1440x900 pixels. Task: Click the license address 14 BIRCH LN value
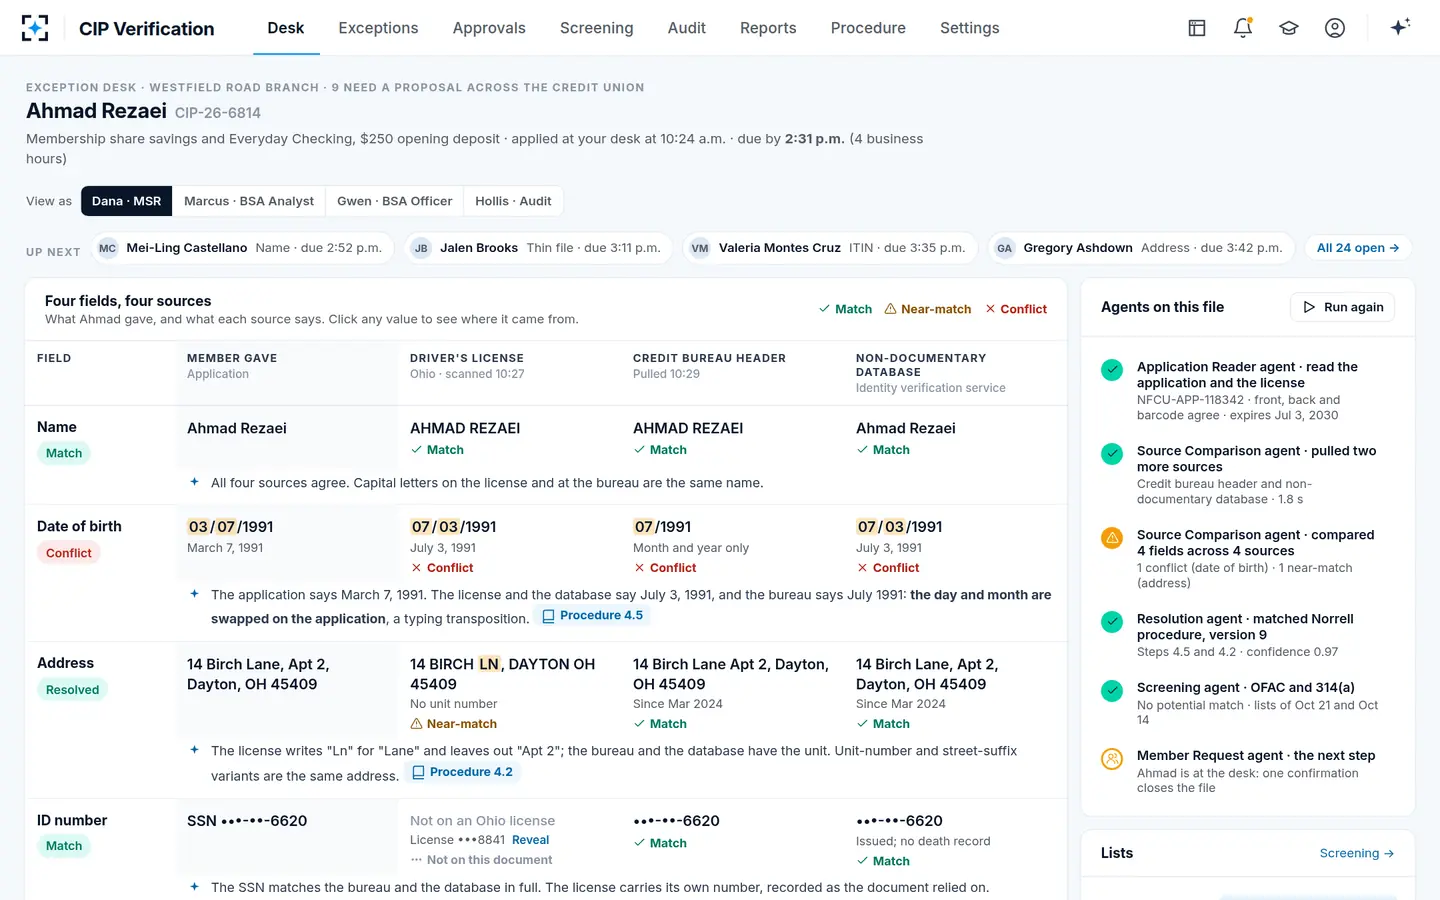pyautogui.click(x=502, y=674)
